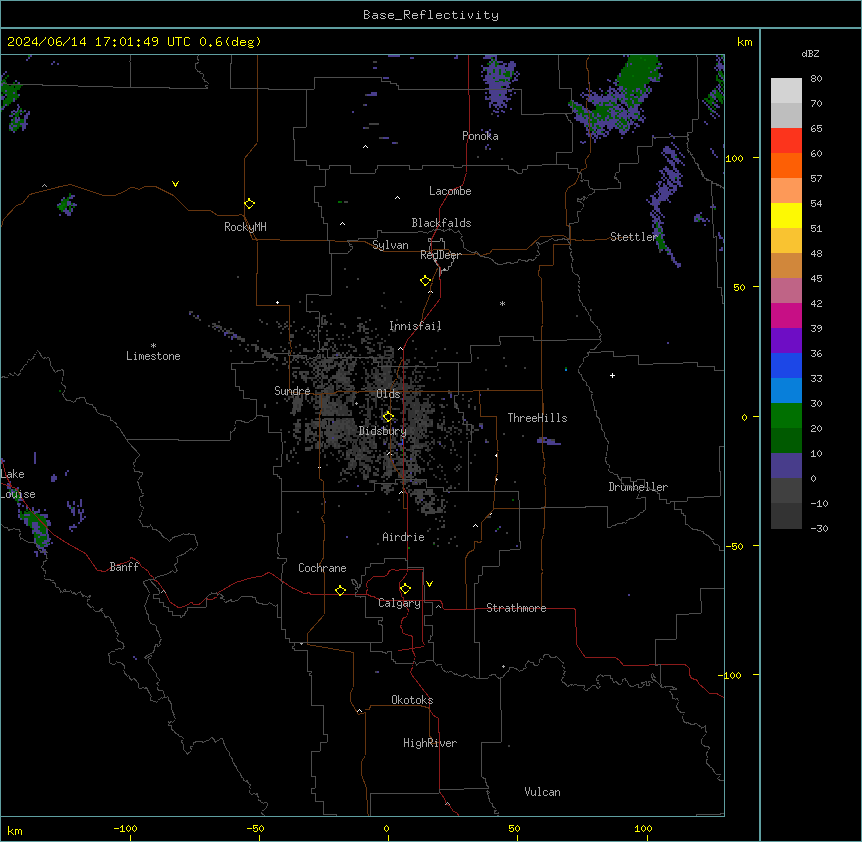Click the -100 tick label on bottom axis
This screenshot has width=862, height=842.
[x=125, y=828]
